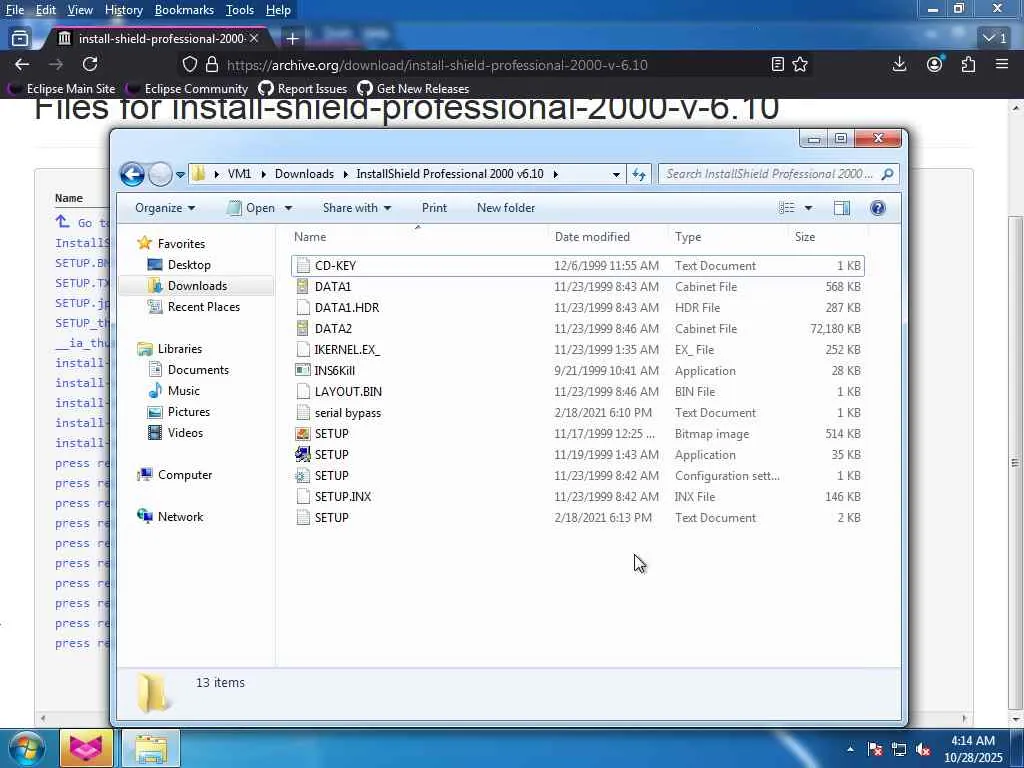
Task: Click New folder in the Explorer toolbar
Action: tap(506, 208)
